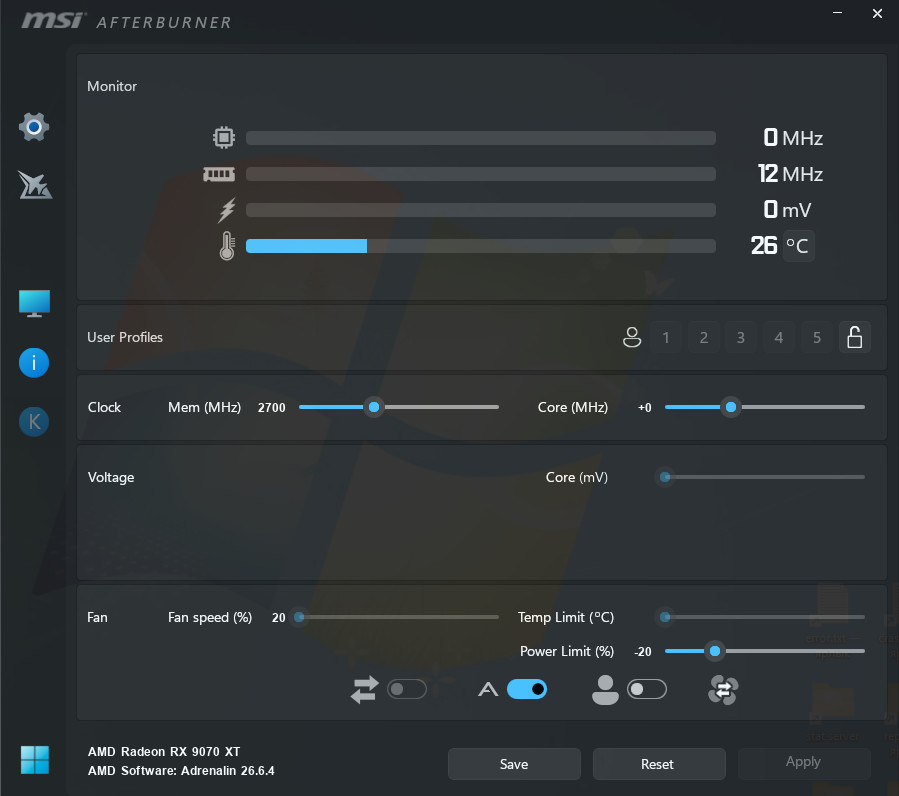Click the Windows startup logo icon
The image size is (899, 796).
click(x=34, y=759)
